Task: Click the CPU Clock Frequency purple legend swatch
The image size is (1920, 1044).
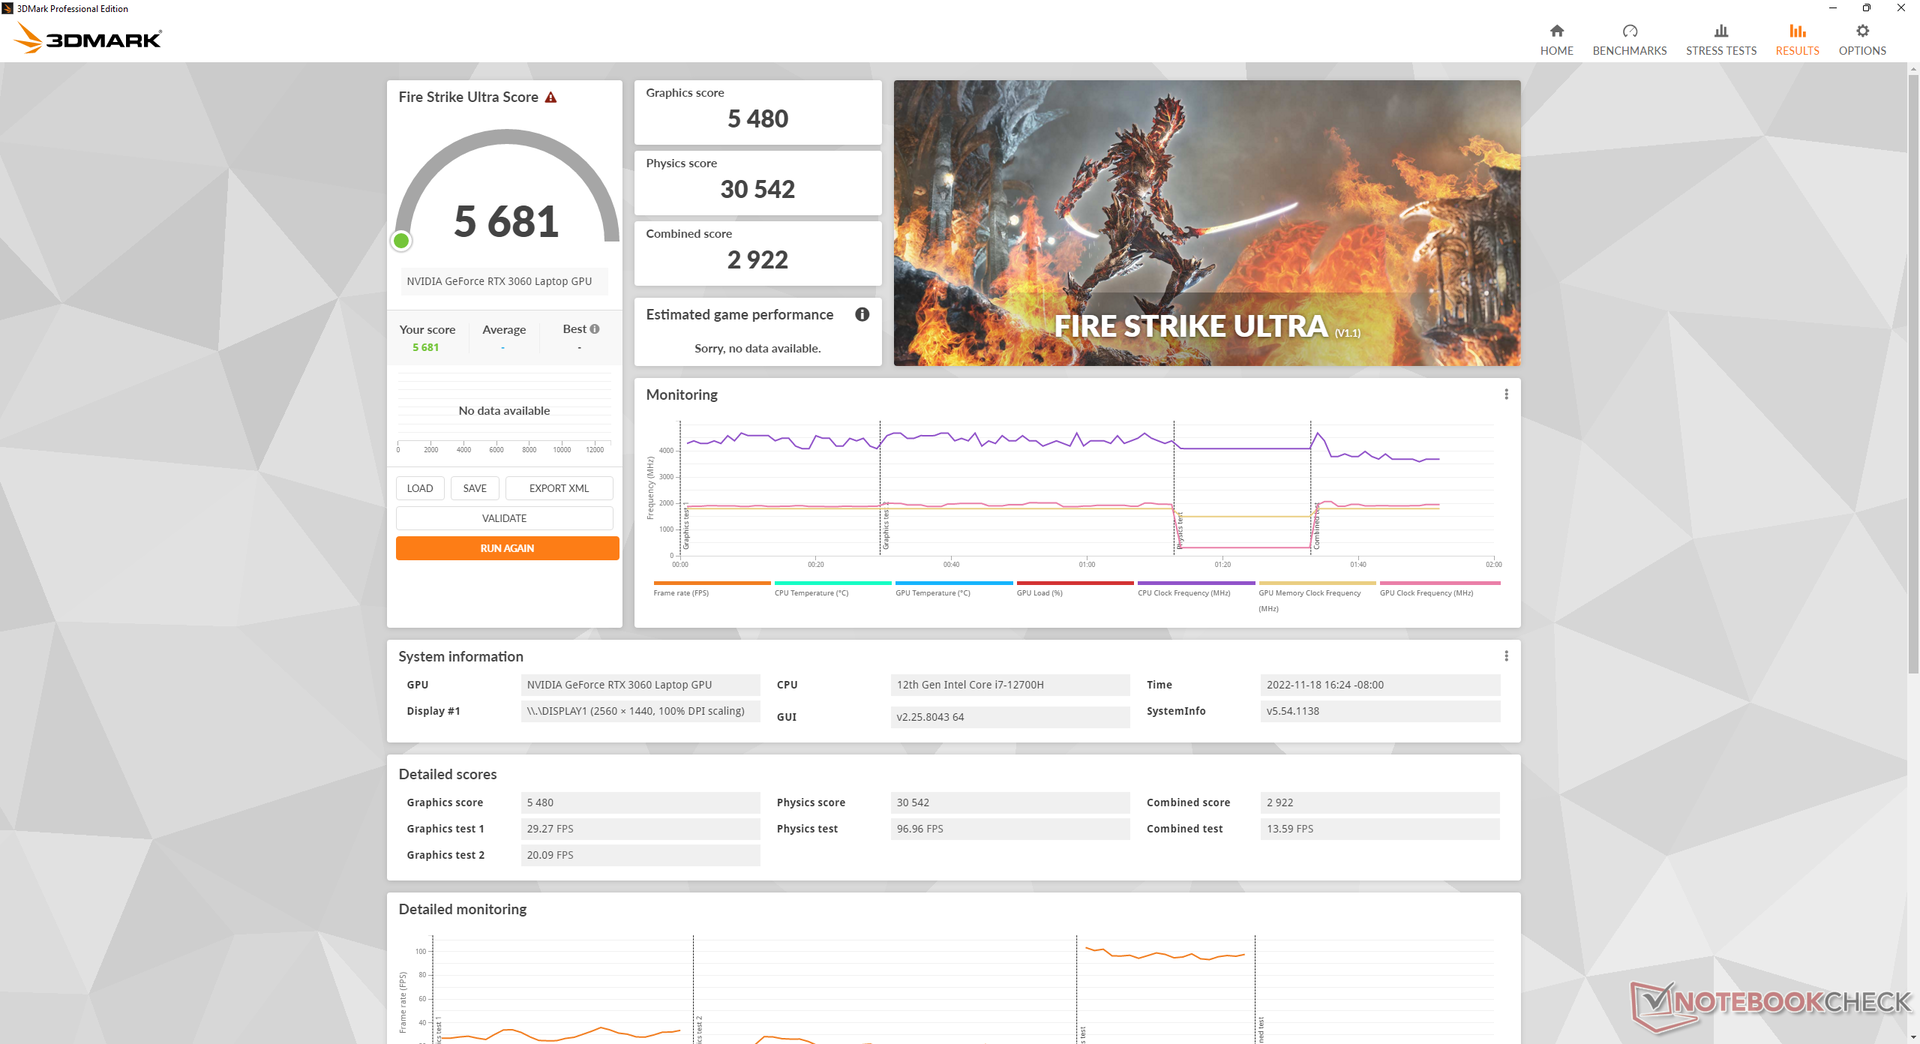Action: tap(1196, 583)
